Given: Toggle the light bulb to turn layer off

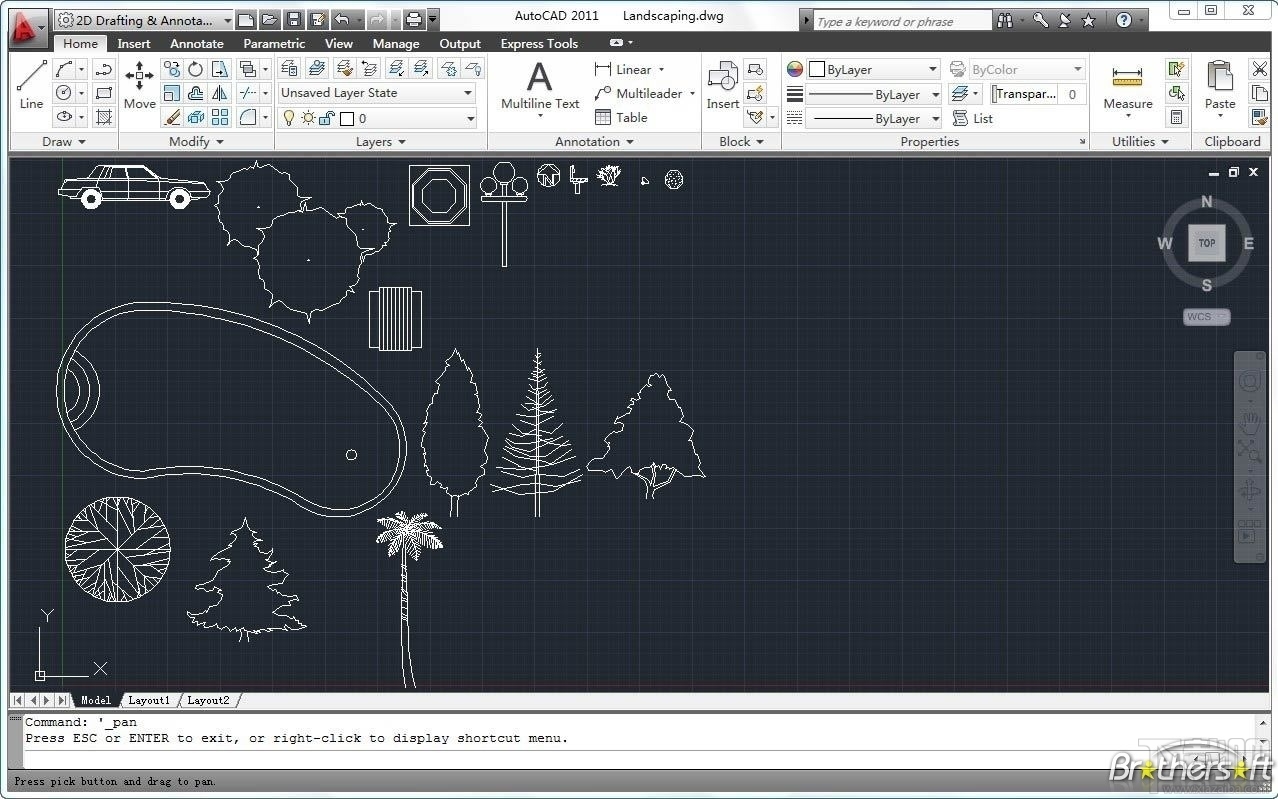Looking at the screenshot, I should (x=288, y=117).
